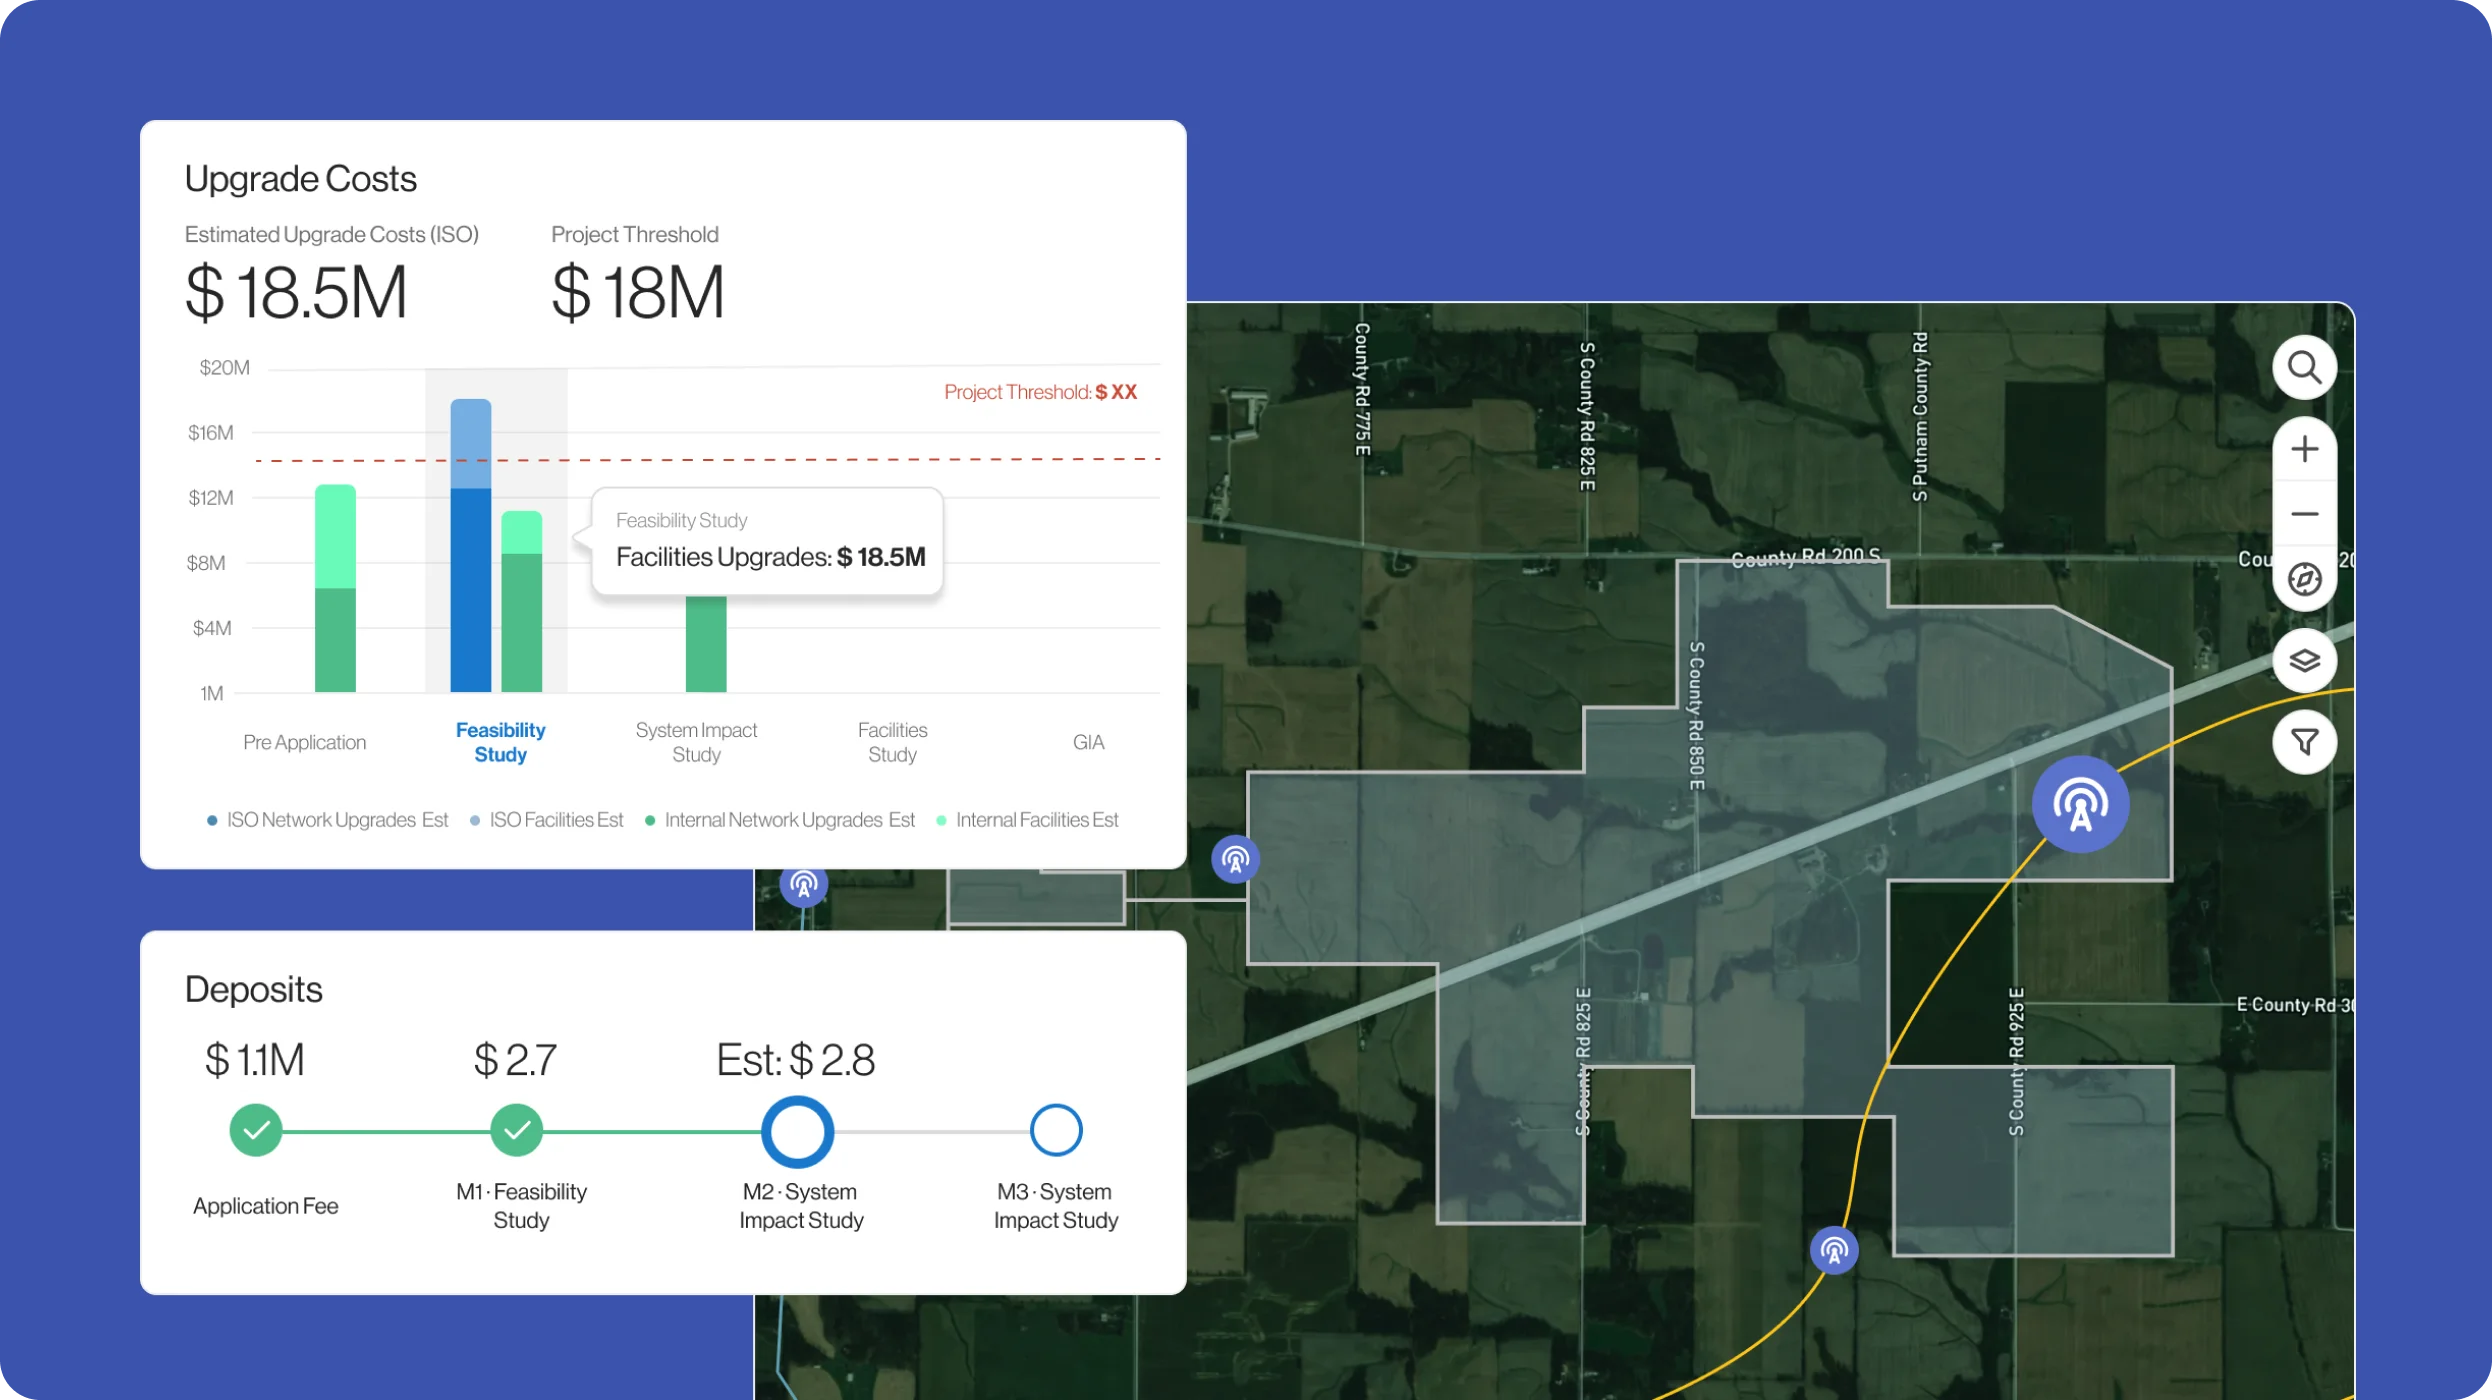
Task: Open the map filter funnel icon
Action: (x=2304, y=742)
